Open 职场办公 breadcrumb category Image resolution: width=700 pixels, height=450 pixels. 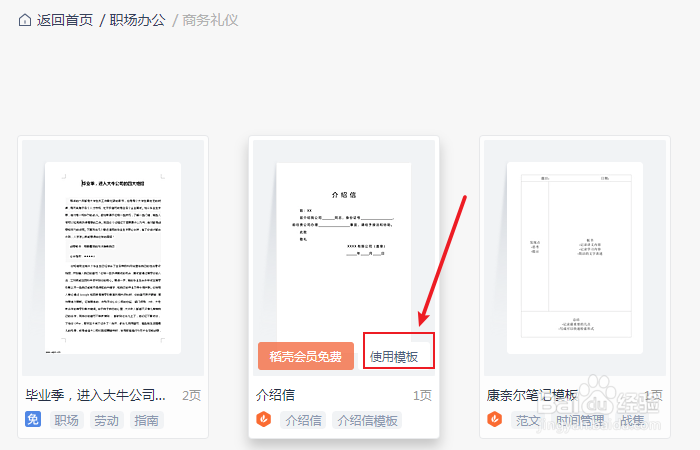137,20
